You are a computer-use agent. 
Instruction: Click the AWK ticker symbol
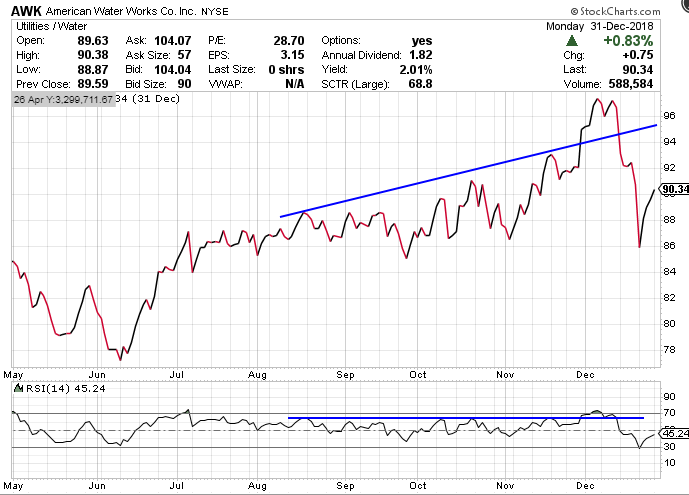[26, 11]
